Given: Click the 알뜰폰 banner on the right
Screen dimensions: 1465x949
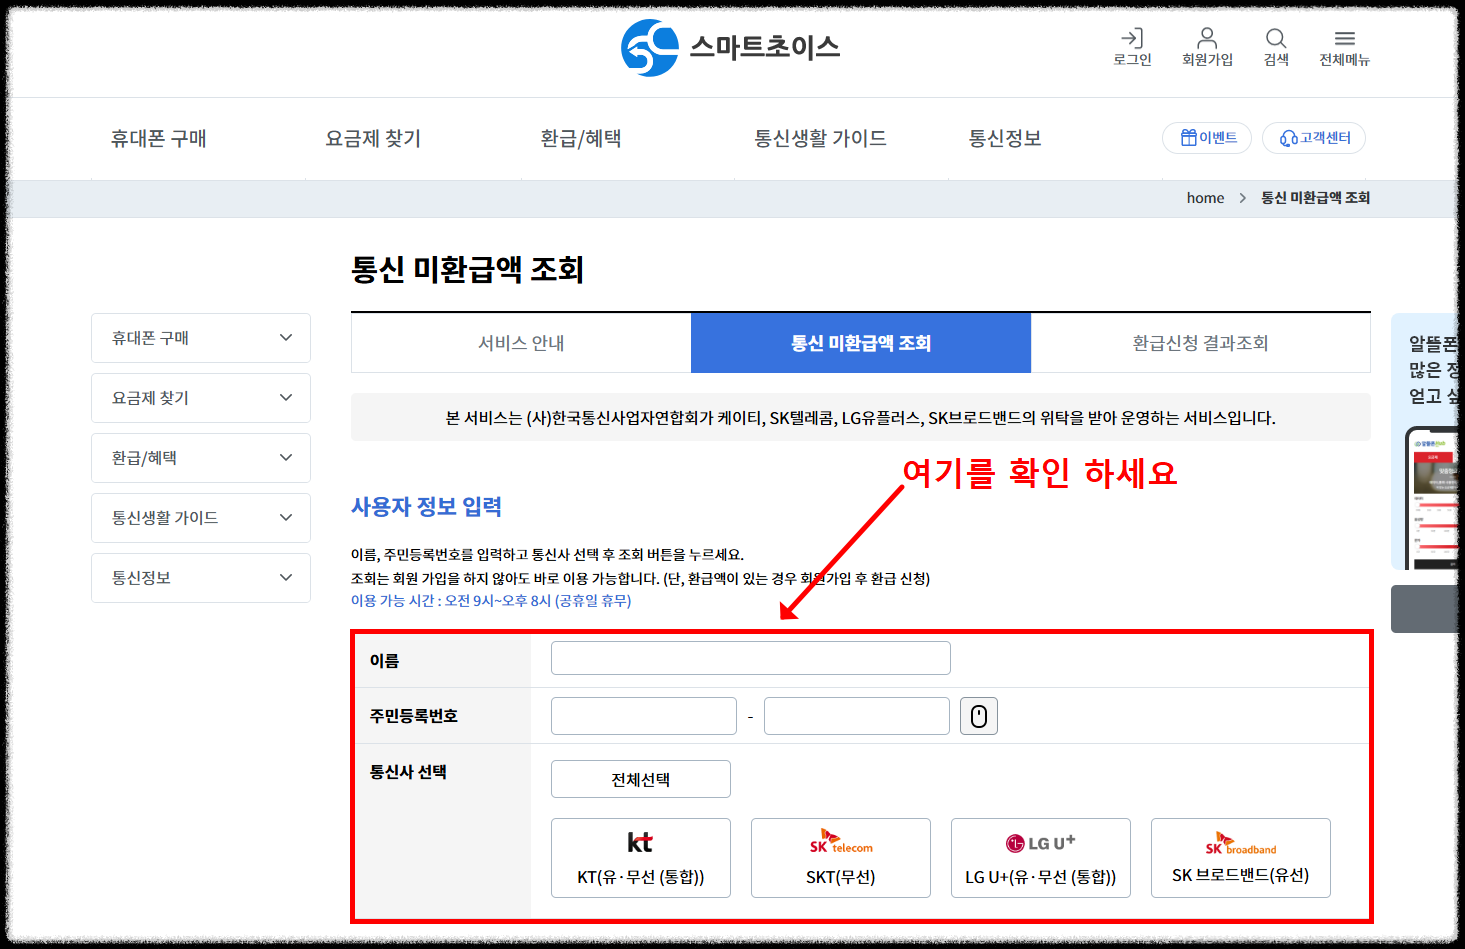Looking at the screenshot, I should [1425, 441].
